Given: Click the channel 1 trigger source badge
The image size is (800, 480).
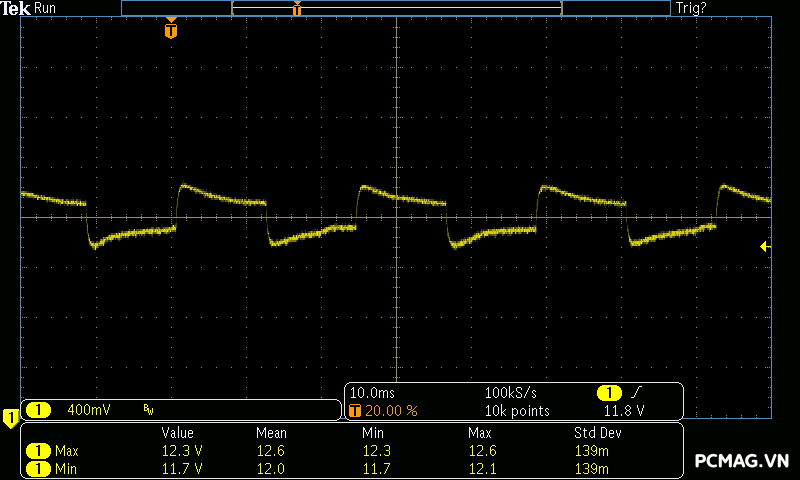Looking at the screenshot, I should (x=609, y=392).
